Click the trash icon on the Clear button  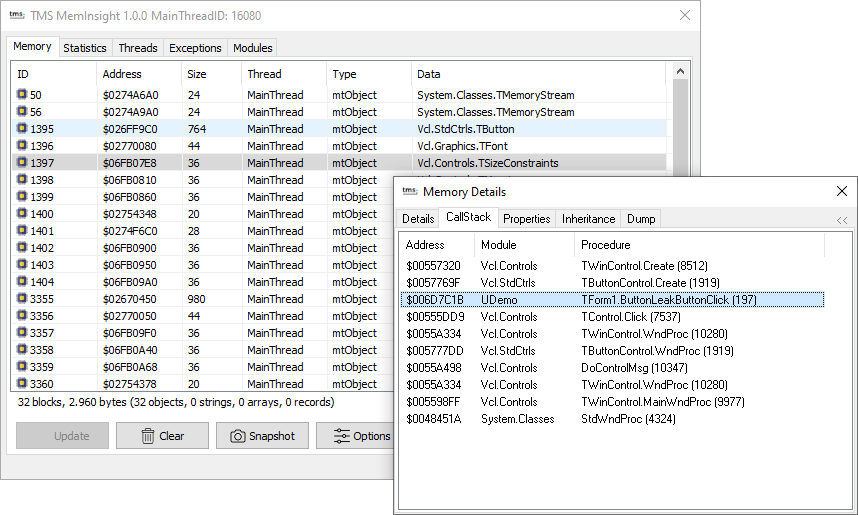pyautogui.click(x=147, y=436)
